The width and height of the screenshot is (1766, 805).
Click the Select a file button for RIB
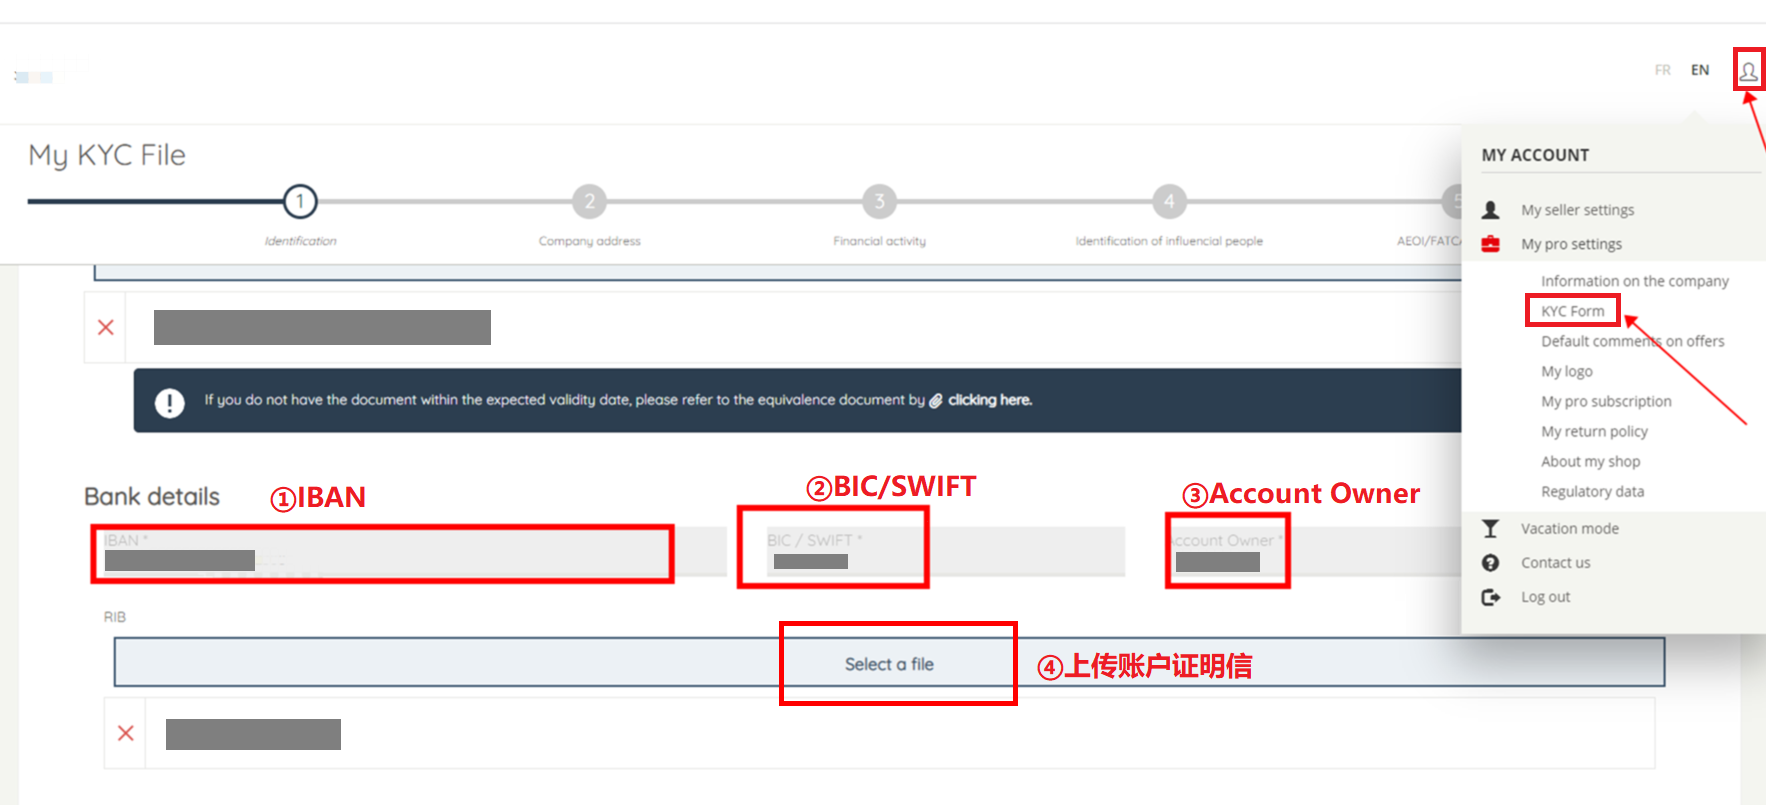point(889,664)
